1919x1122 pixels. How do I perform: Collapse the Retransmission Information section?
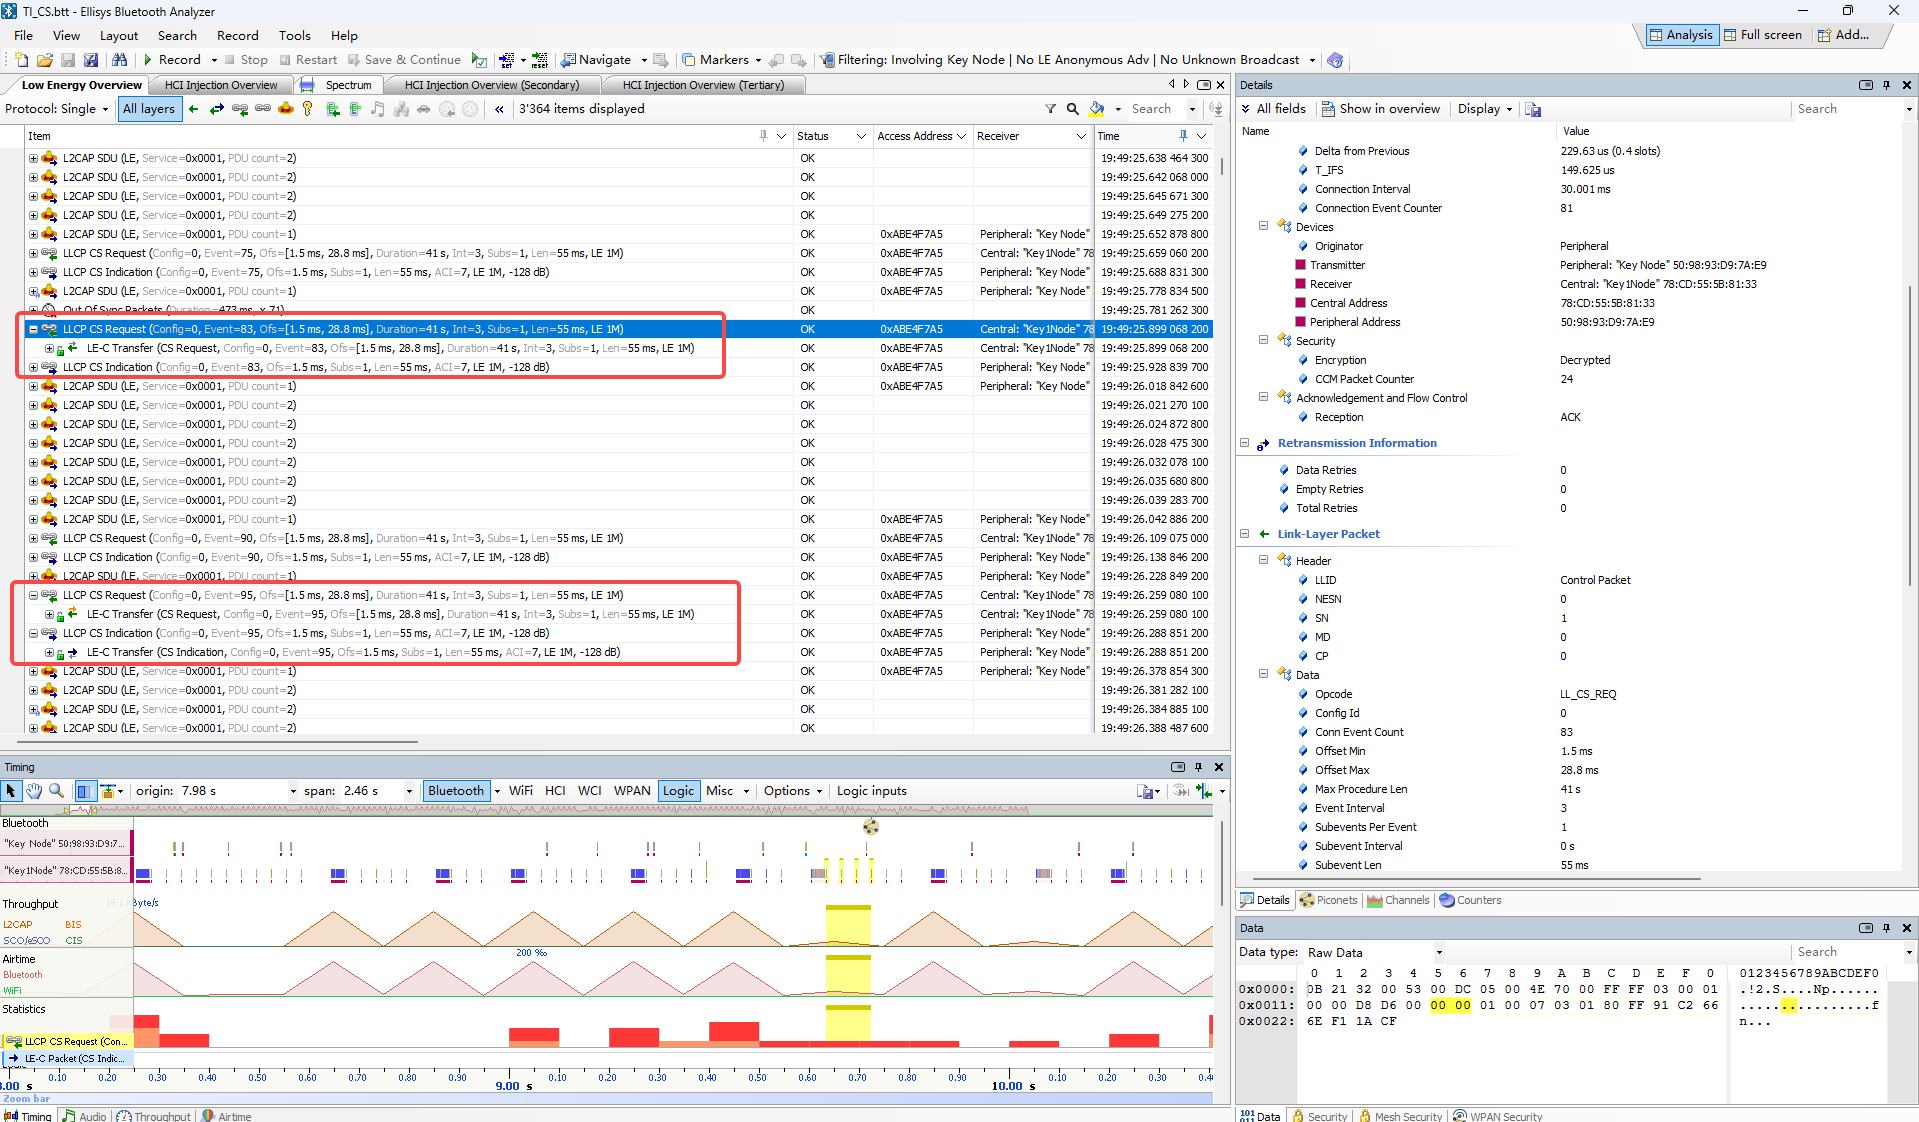pos(1245,443)
